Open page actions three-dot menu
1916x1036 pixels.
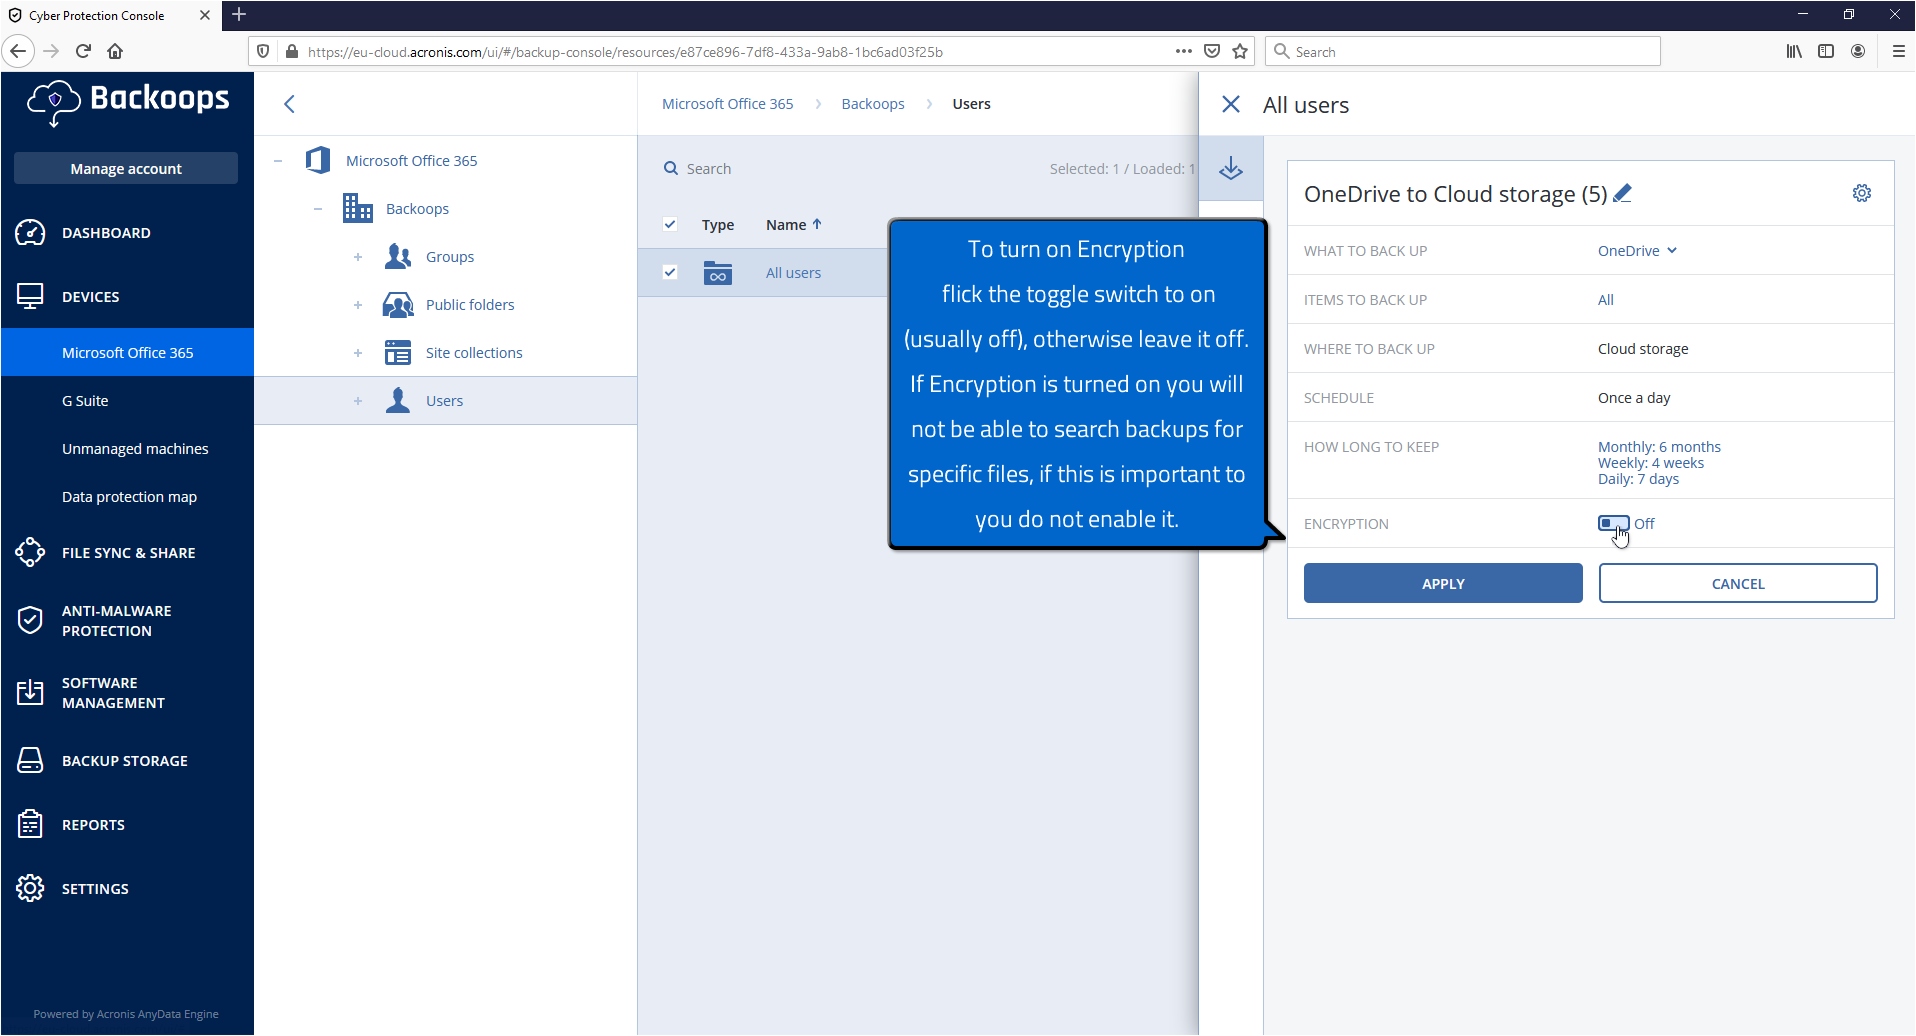point(1184,51)
